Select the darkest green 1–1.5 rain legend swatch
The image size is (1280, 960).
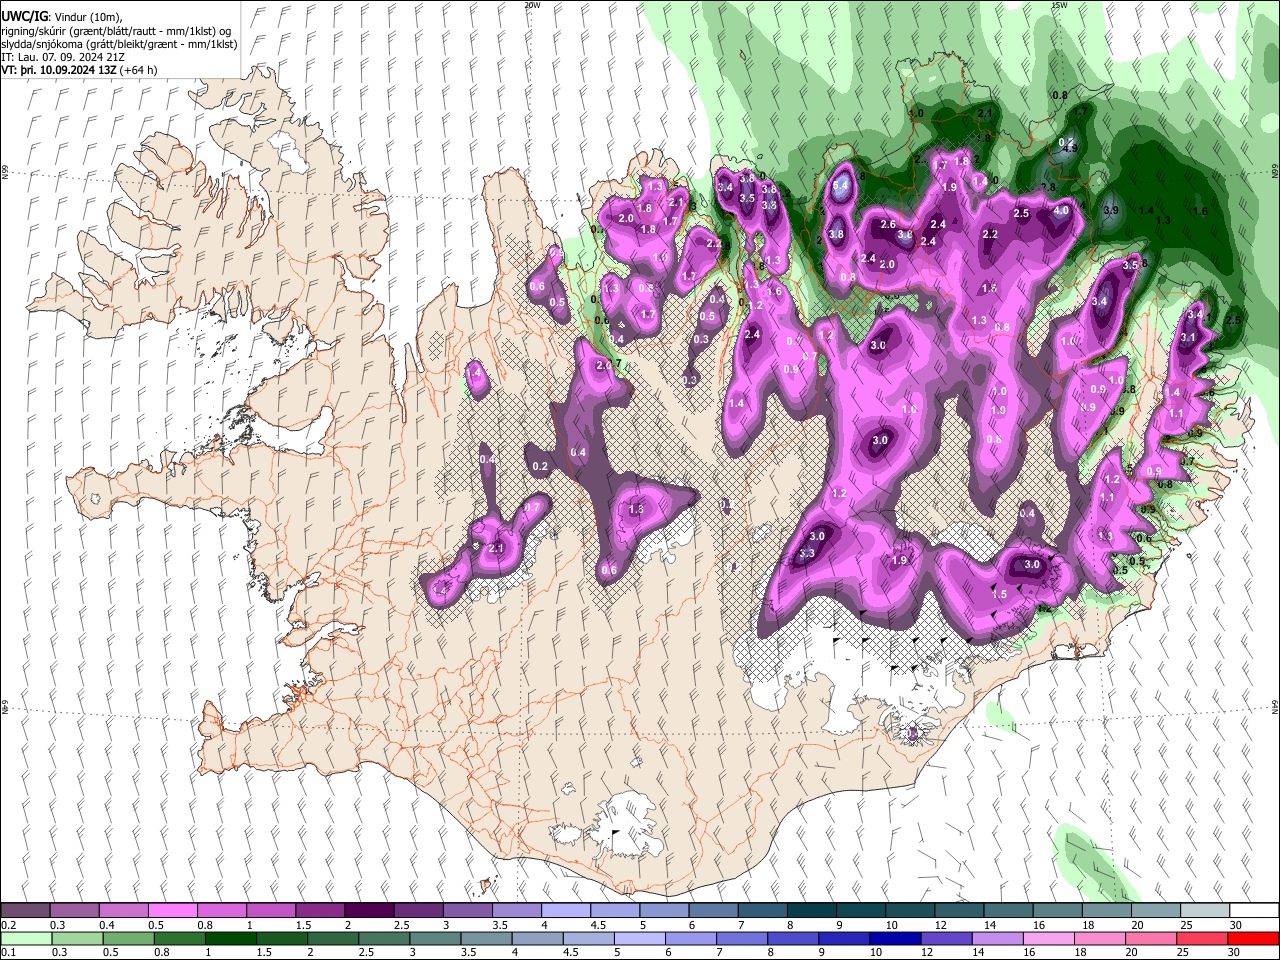pyautogui.click(x=230, y=938)
